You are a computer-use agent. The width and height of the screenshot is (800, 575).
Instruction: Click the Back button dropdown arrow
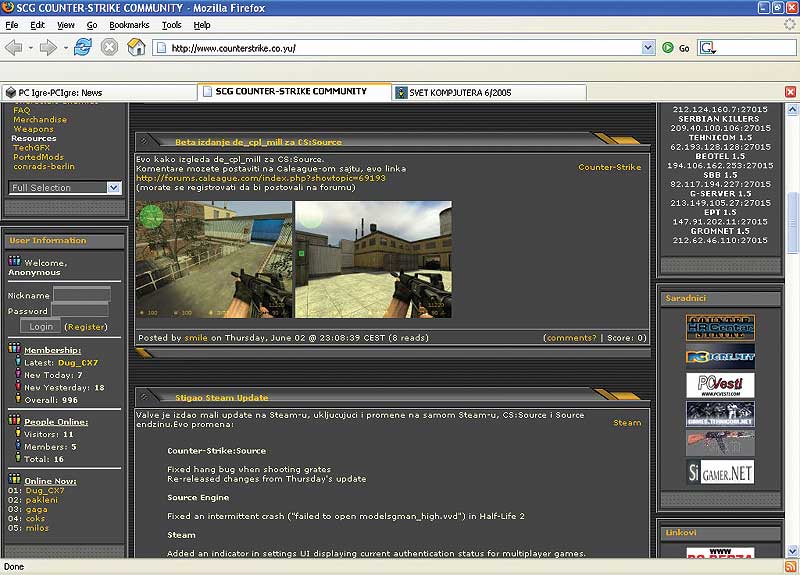click(x=31, y=48)
